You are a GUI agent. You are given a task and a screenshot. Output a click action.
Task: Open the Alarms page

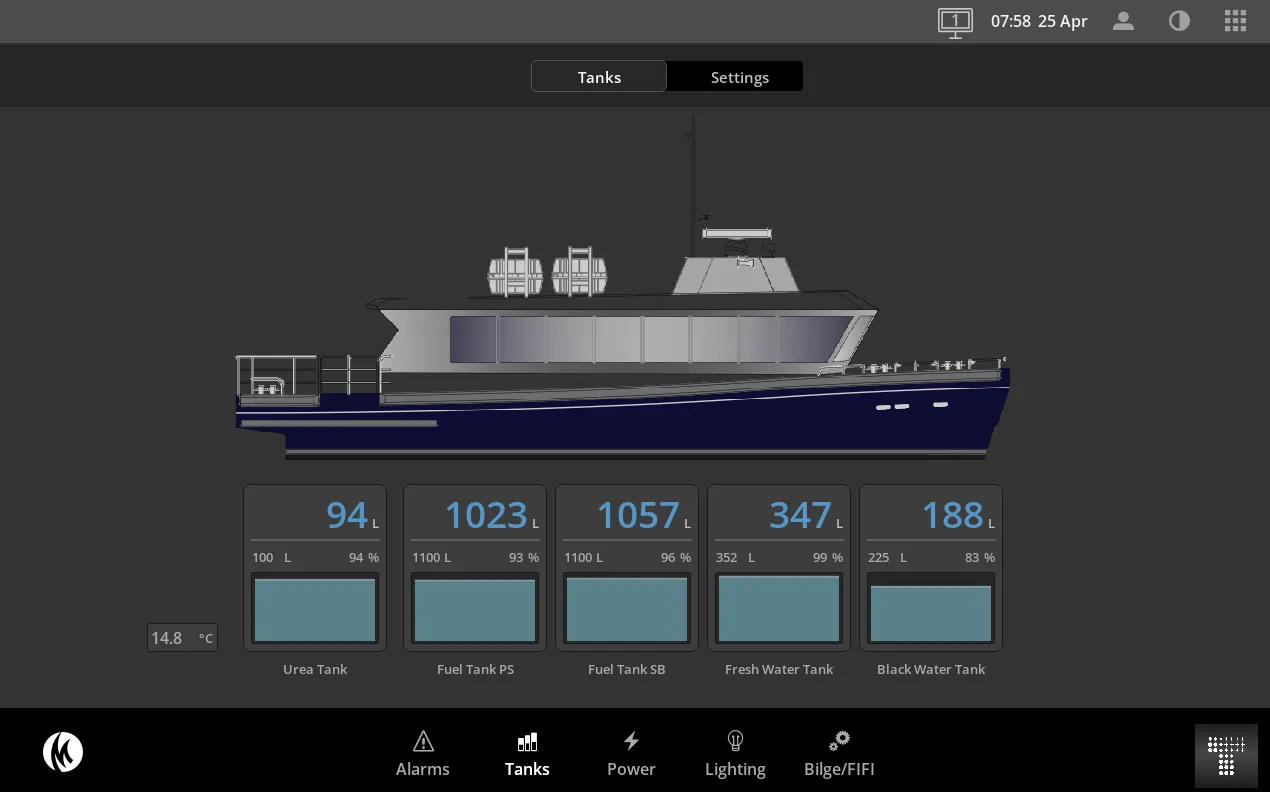[422, 754]
